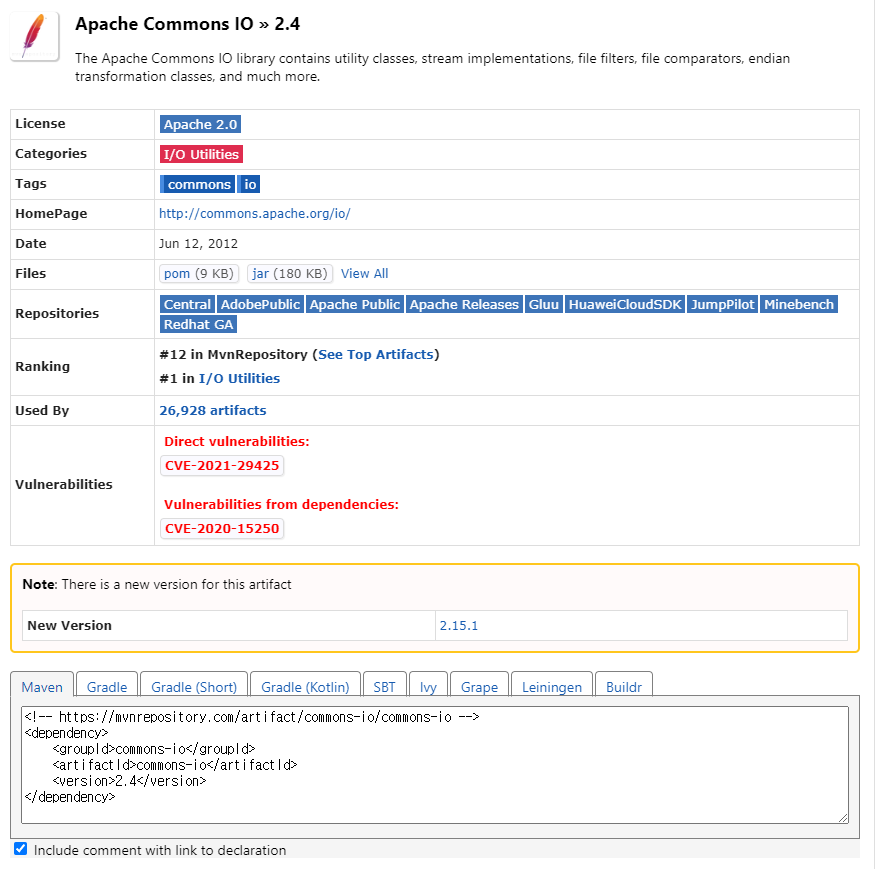This screenshot has width=876, height=869.
Task: Open the Central repository badge
Action: pos(187,305)
